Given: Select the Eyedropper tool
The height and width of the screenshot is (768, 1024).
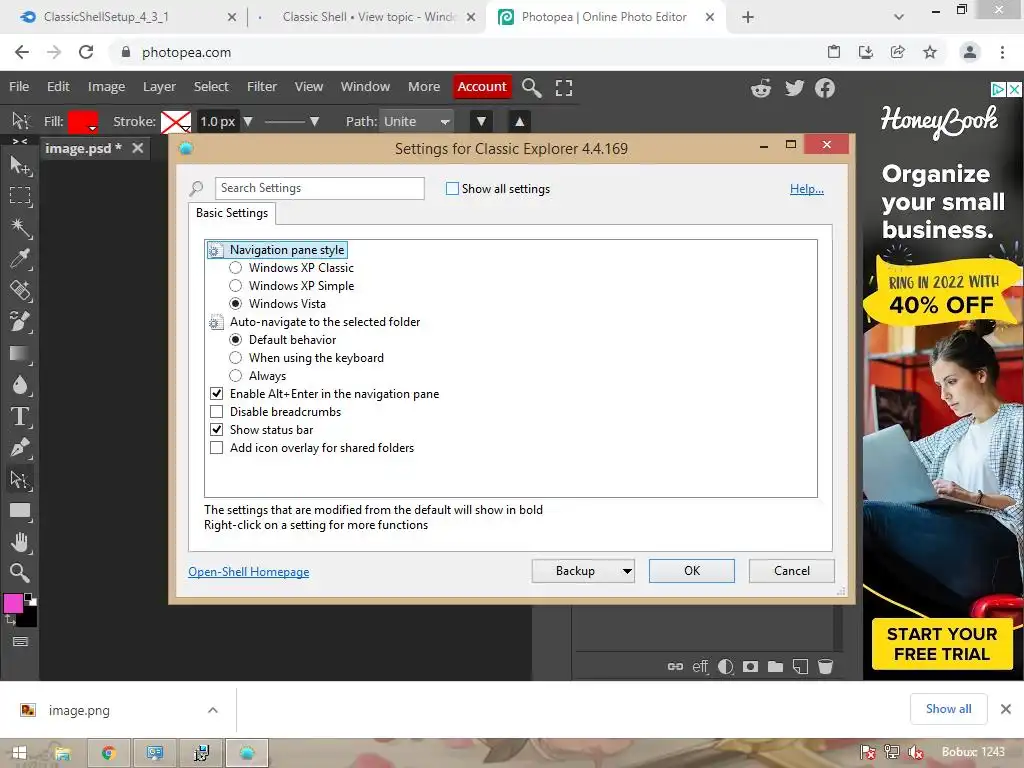Looking at the screenshot, I should click(x=20, y=259).
